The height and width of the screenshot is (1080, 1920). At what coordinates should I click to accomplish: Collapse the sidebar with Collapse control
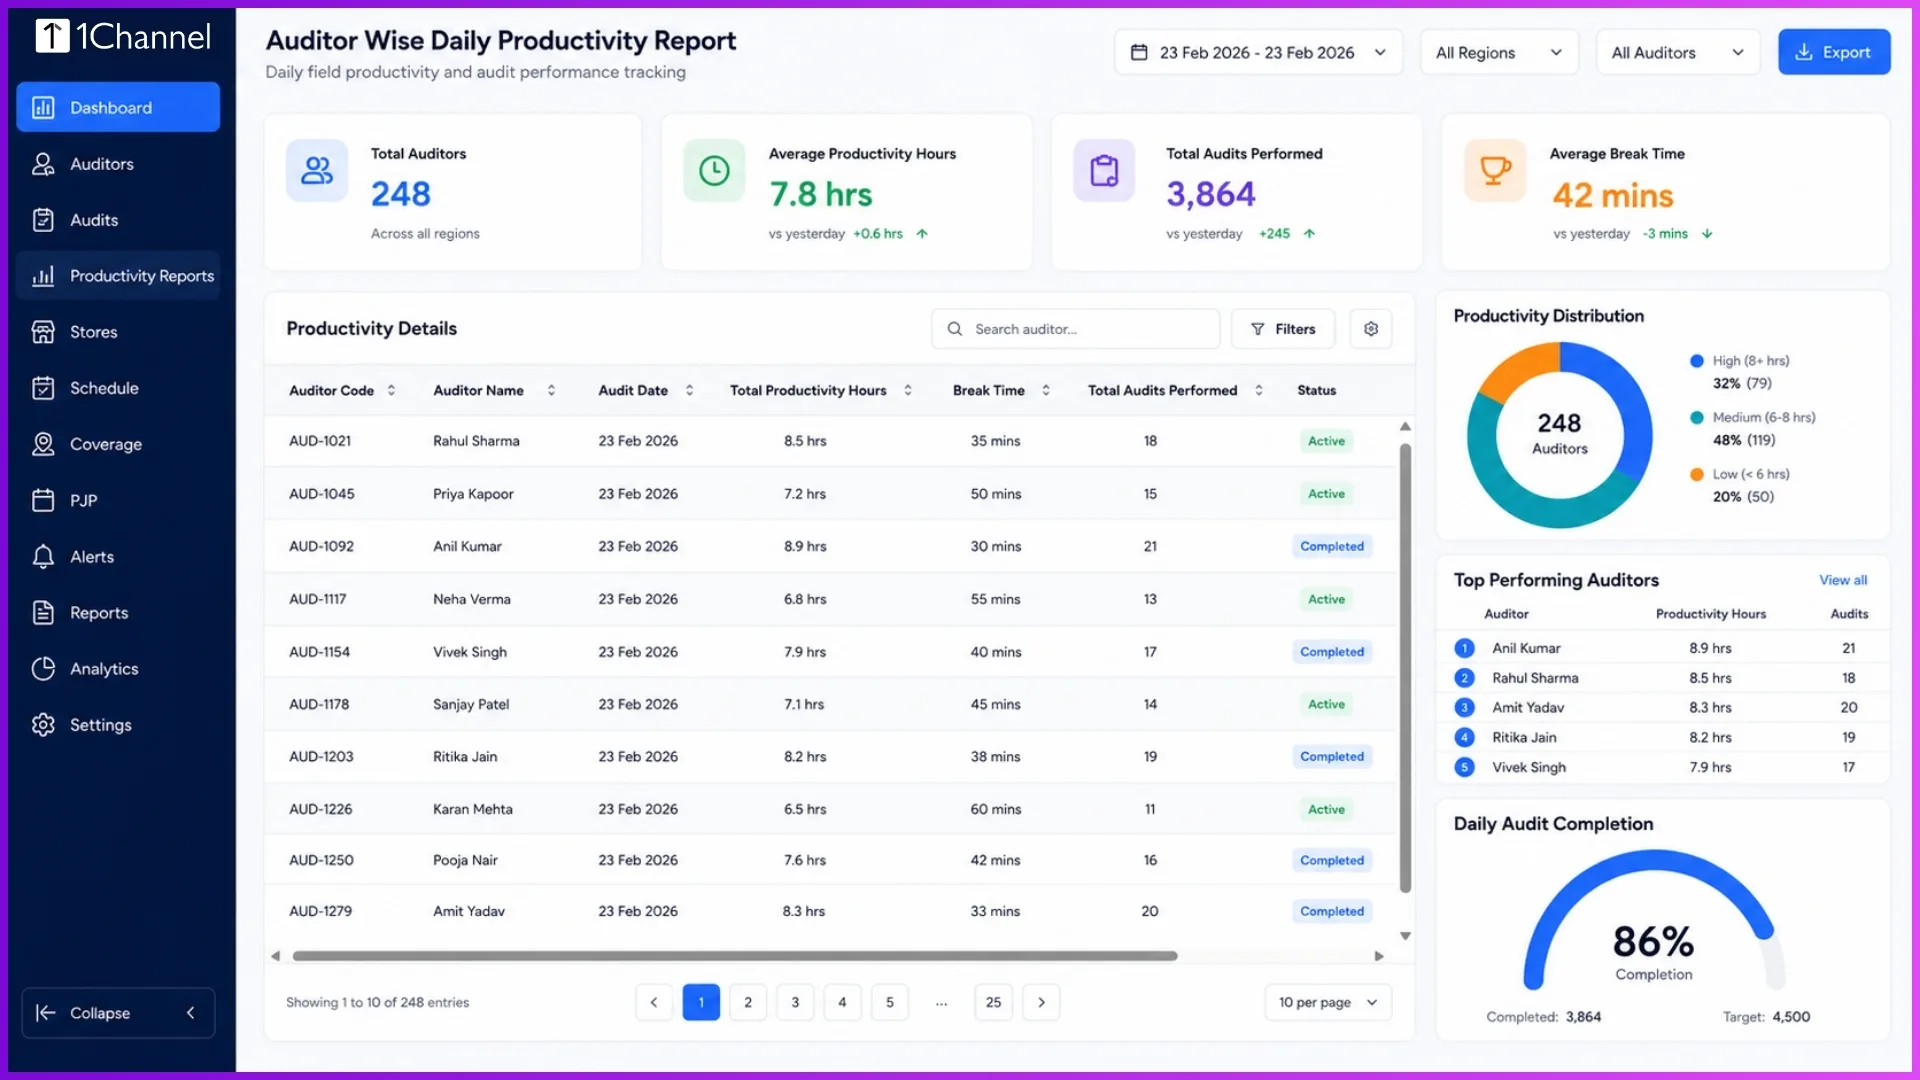coord(118,1013)
